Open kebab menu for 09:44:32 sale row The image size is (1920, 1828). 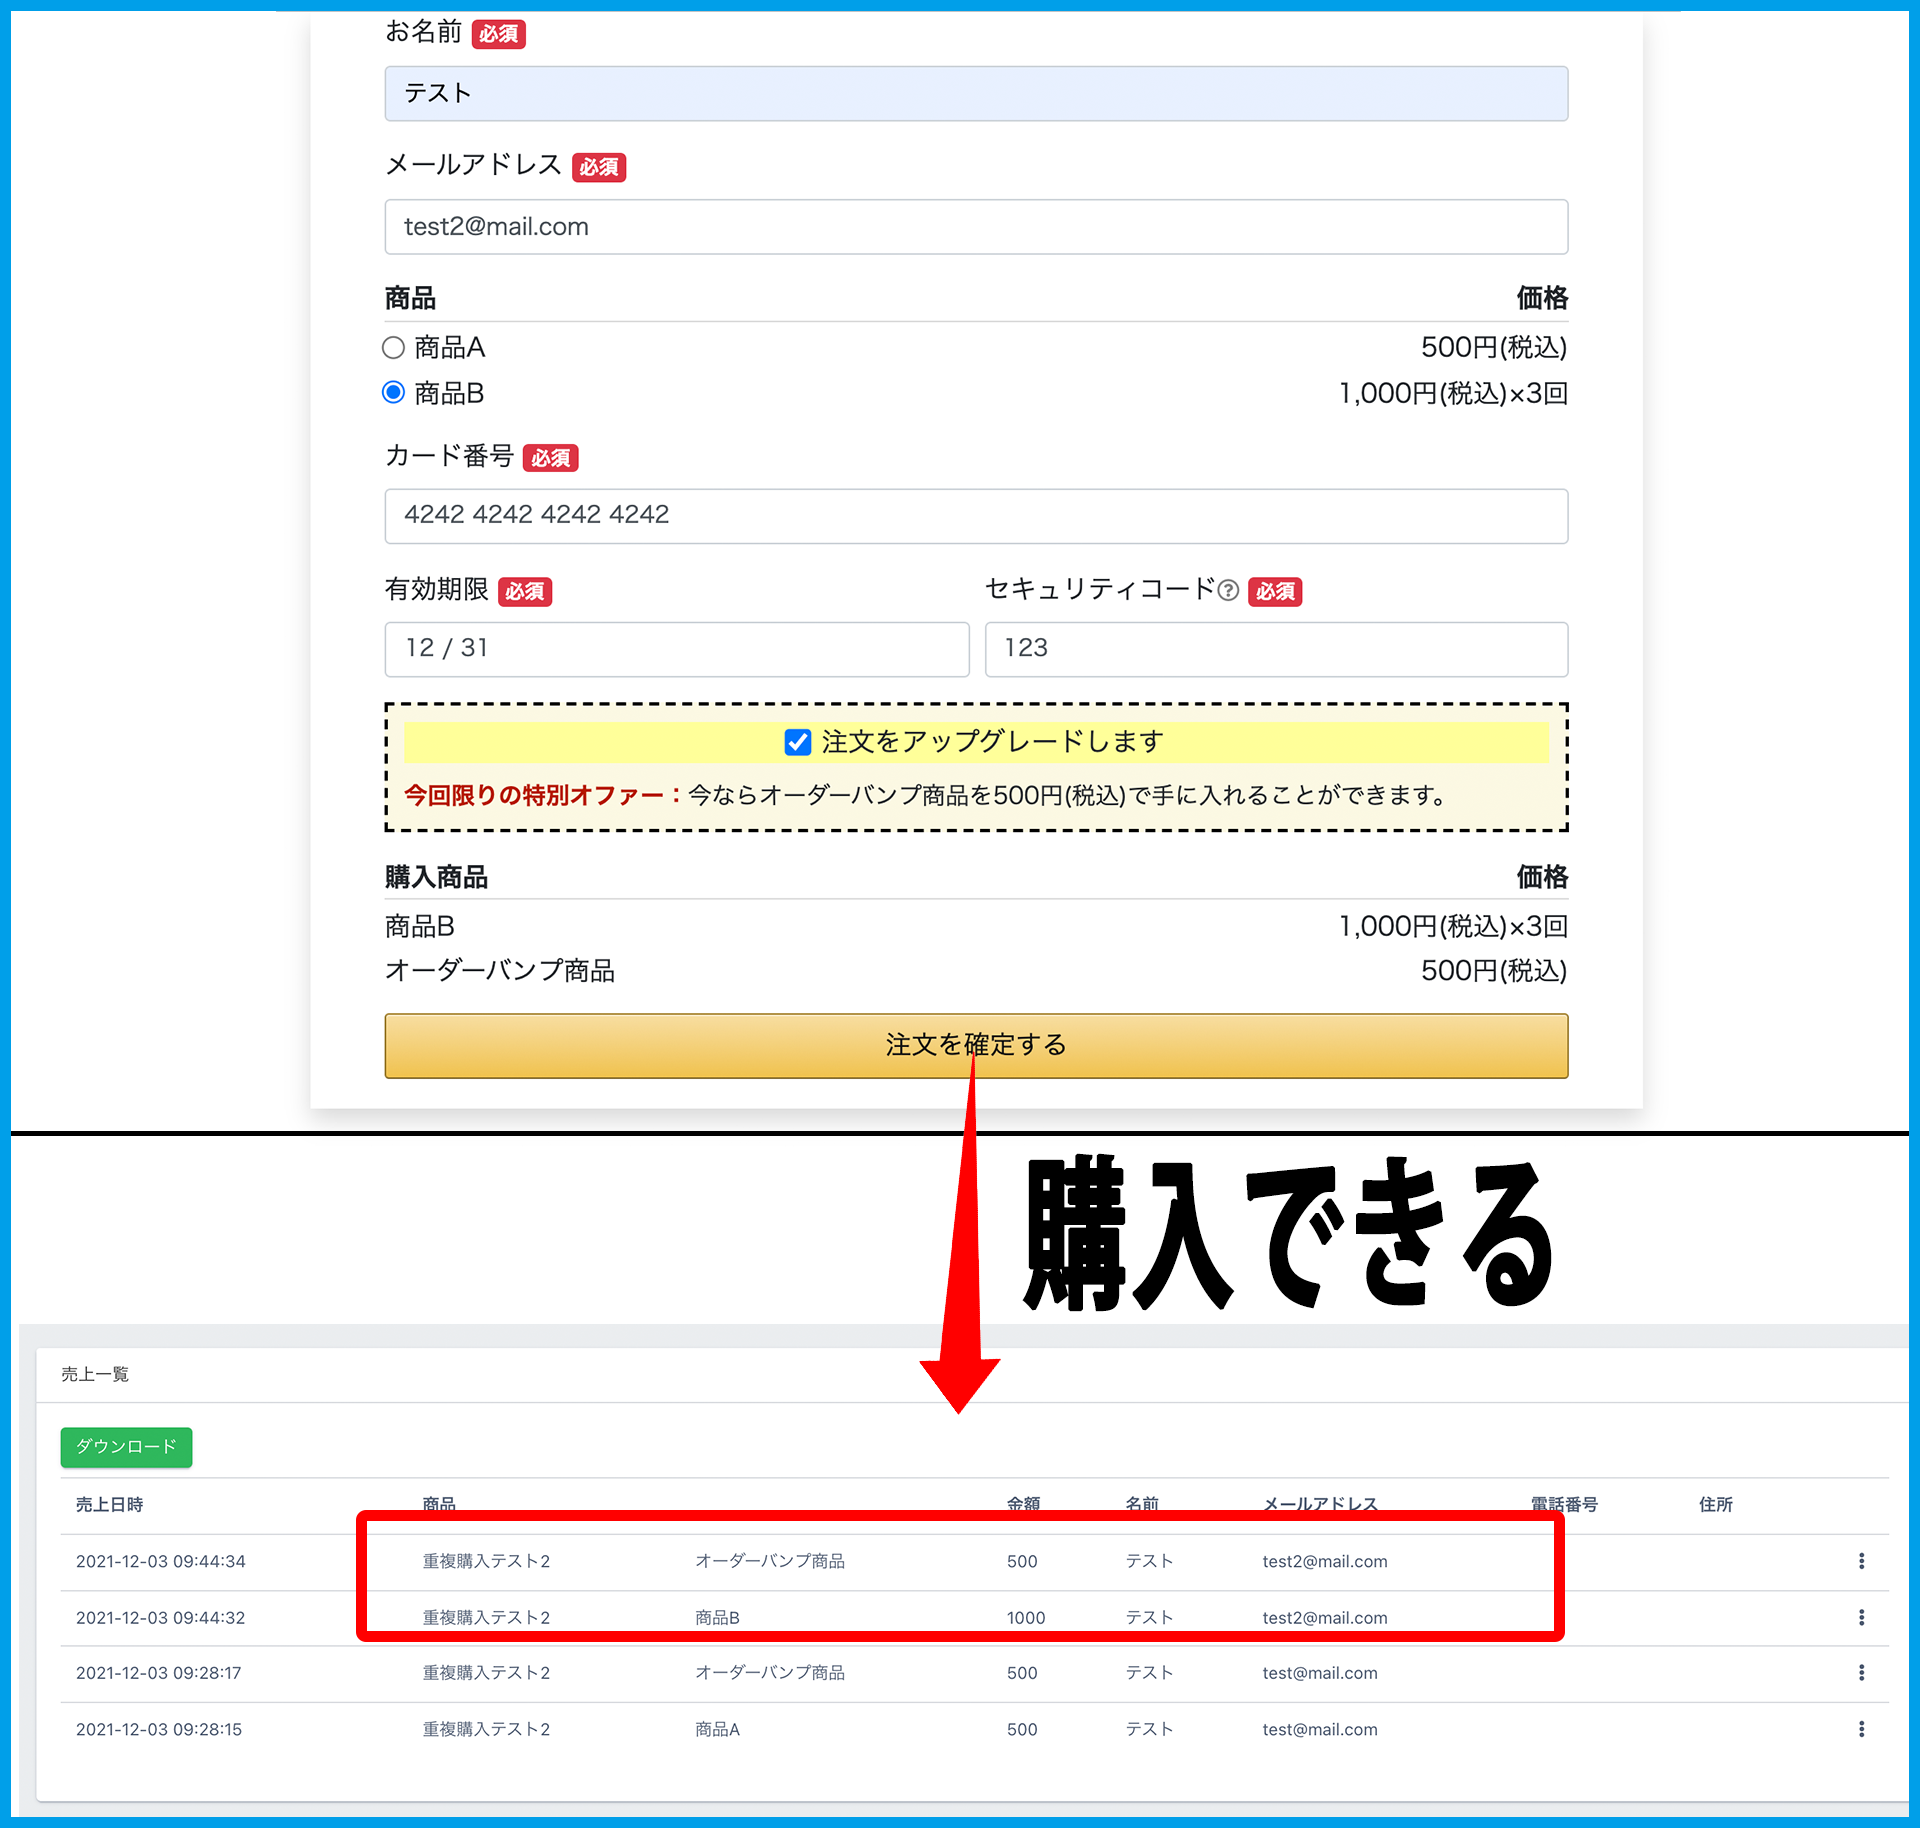[1861, 1617]
